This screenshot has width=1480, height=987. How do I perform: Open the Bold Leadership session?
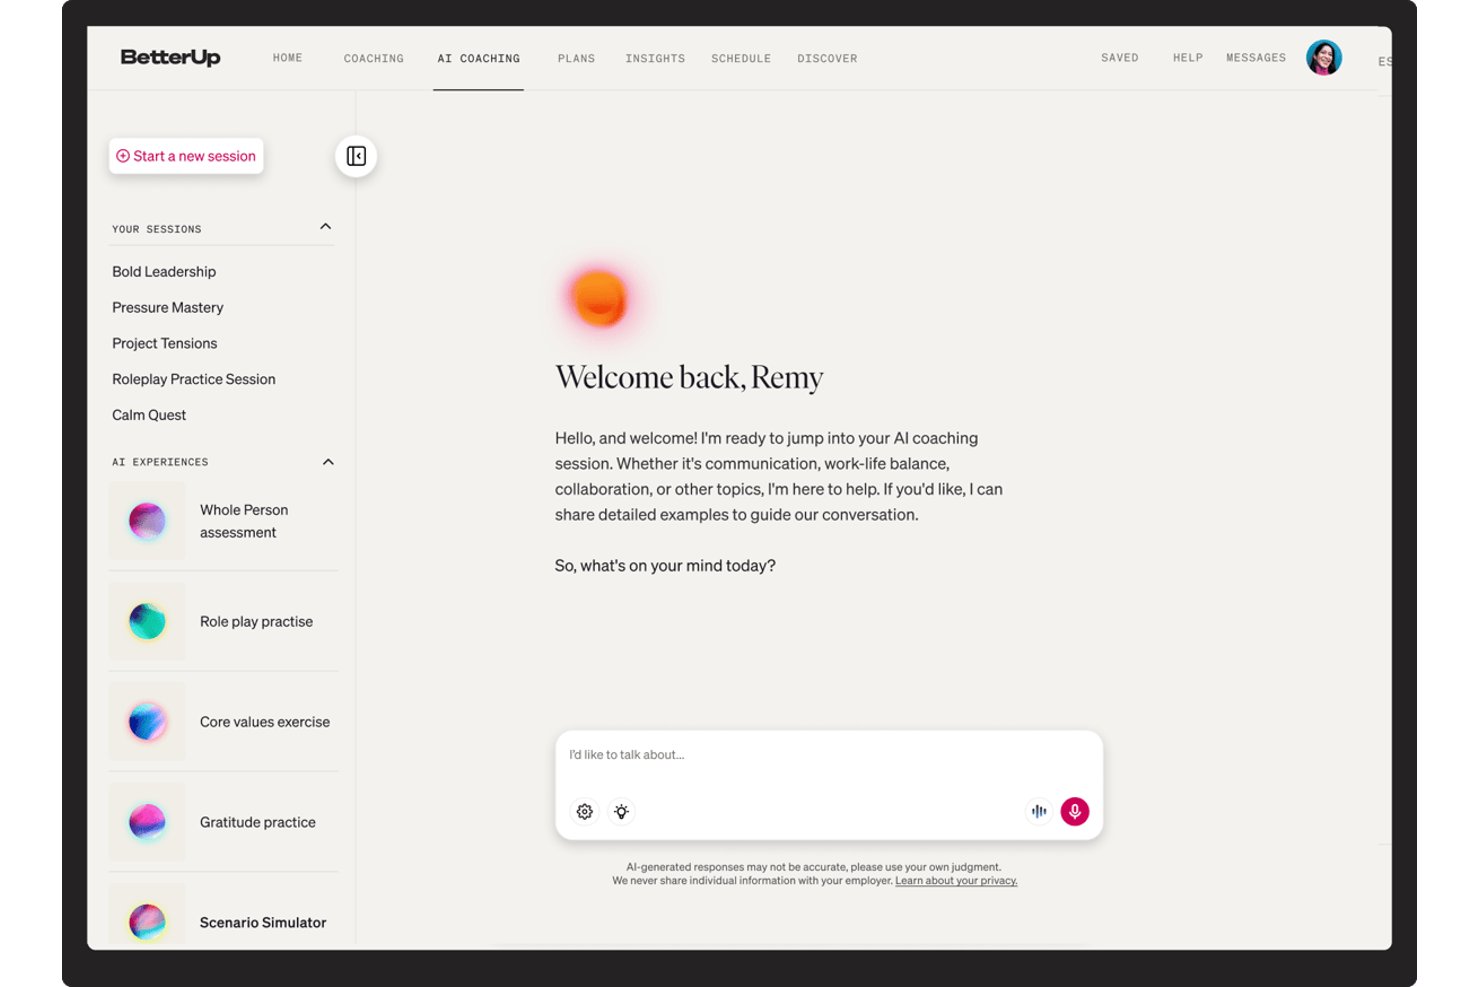164,272
